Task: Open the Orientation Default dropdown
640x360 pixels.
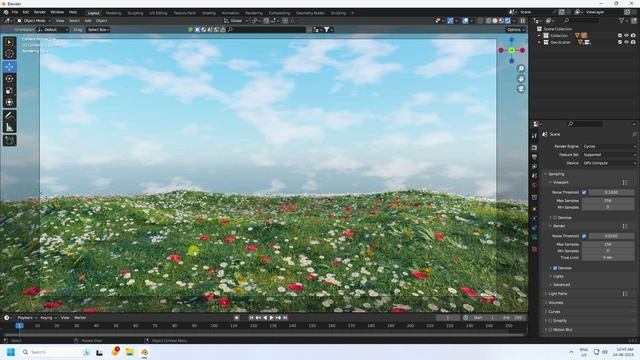Action: (x=53, y=29)
